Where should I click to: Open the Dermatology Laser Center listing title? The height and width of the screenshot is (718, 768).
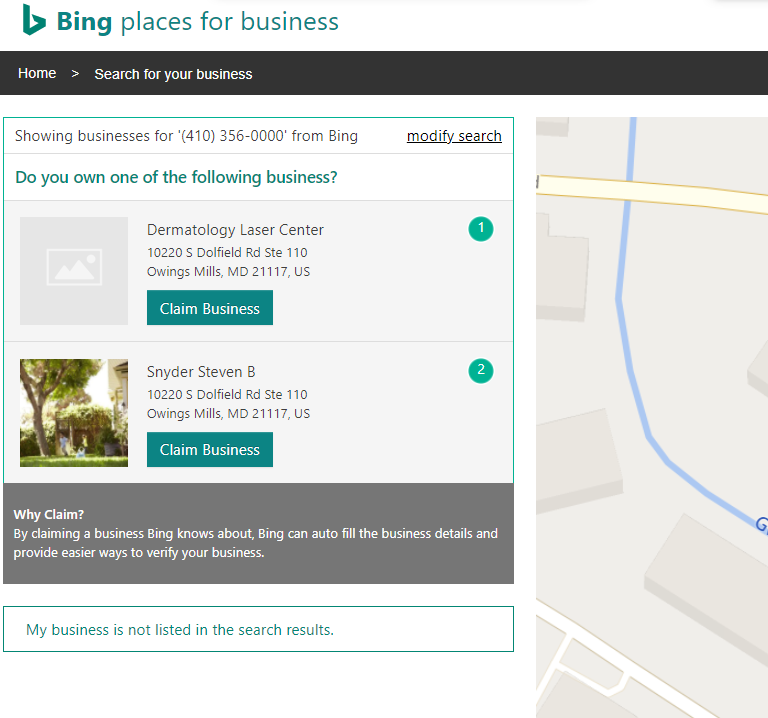(235, 230)
